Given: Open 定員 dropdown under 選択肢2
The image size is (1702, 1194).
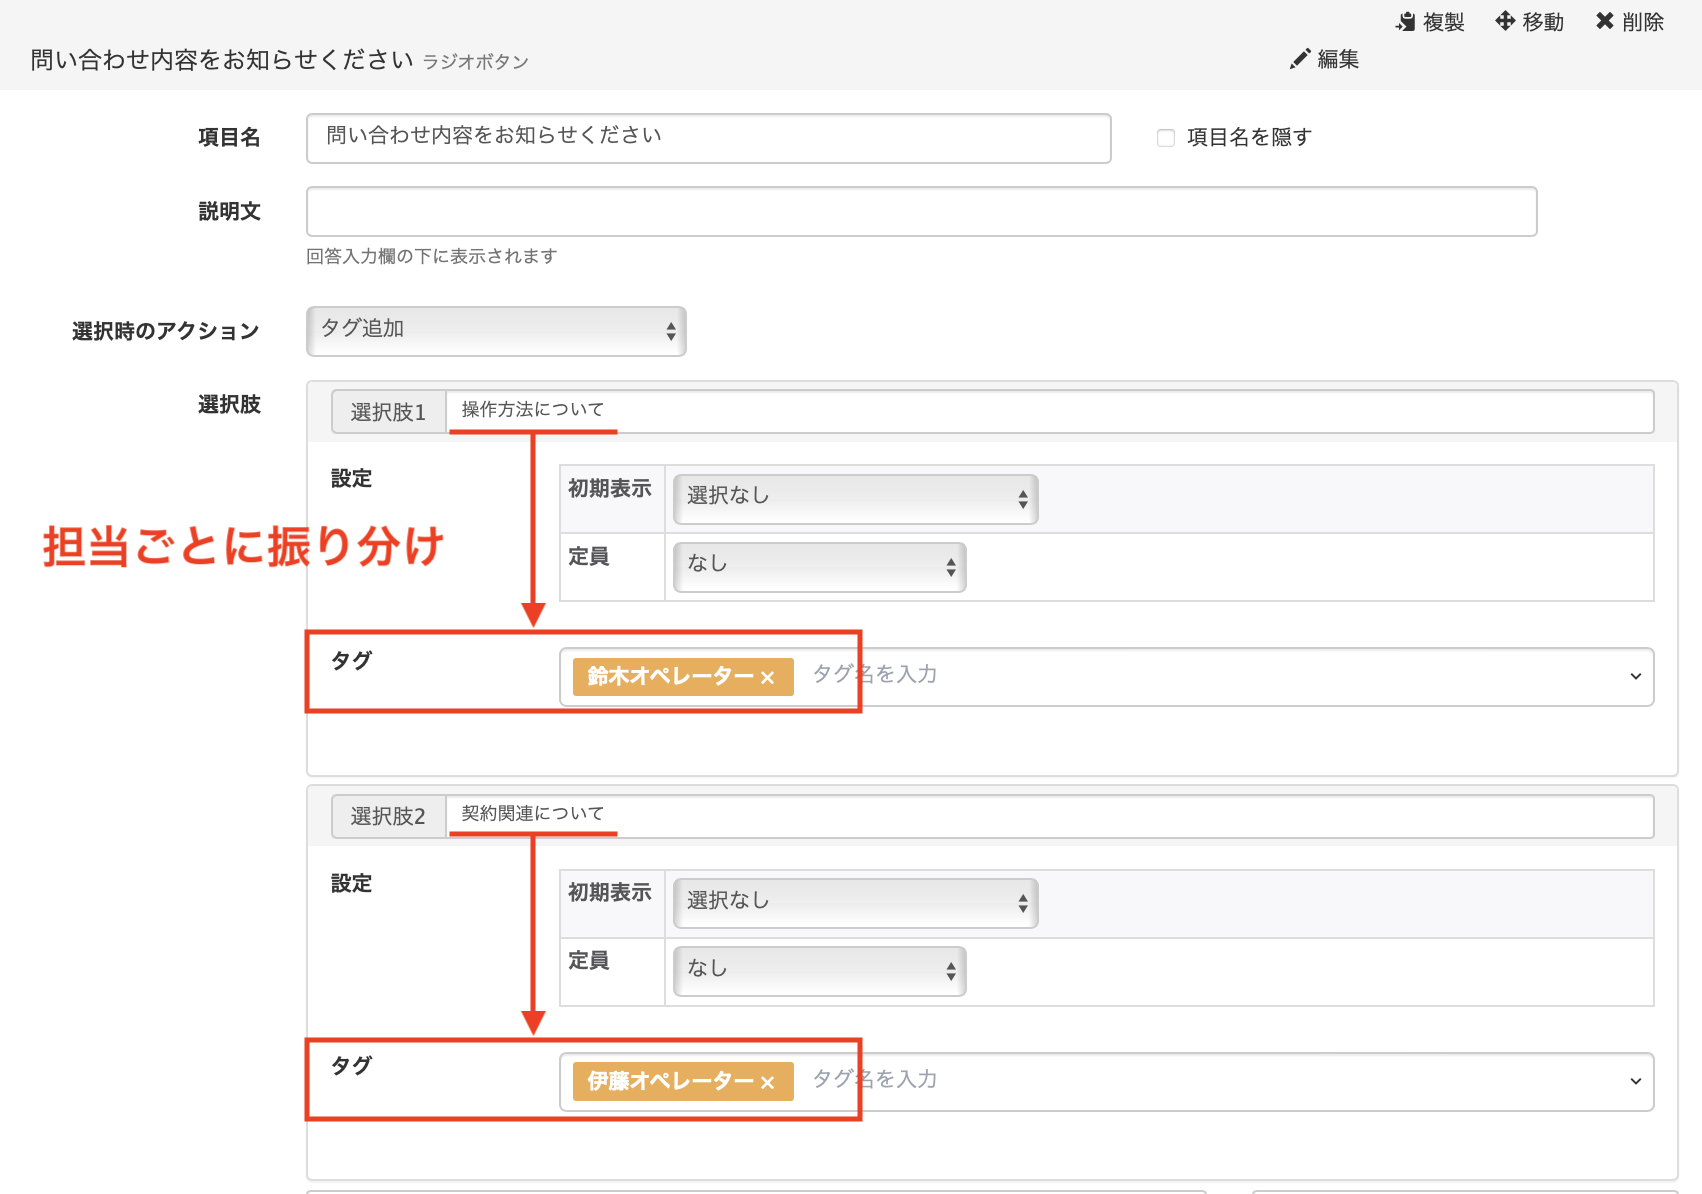Looking at the screenshot, I should [819, 971].
